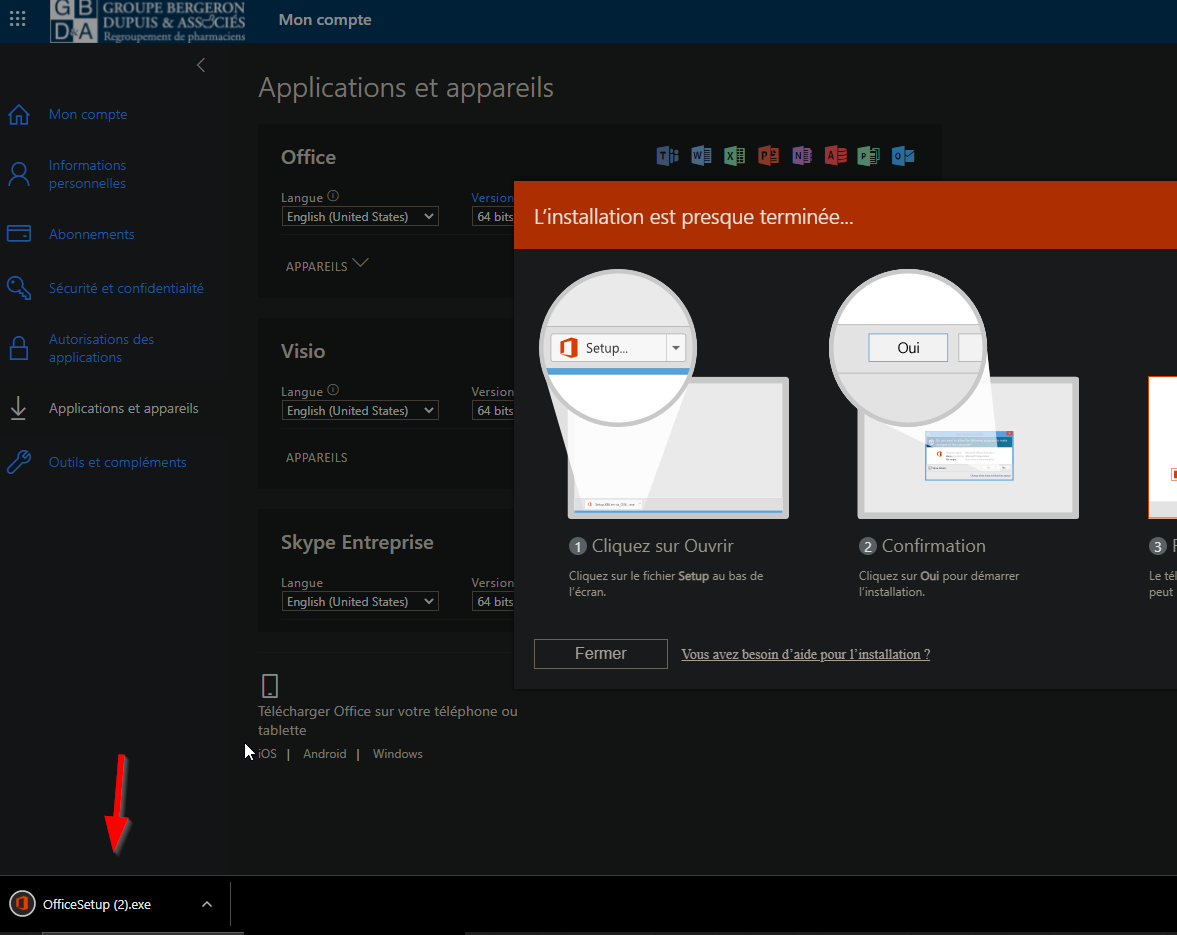Click the info icon next to Office Langue
This screenshot has width=1177, height=935.
point(333,196)
